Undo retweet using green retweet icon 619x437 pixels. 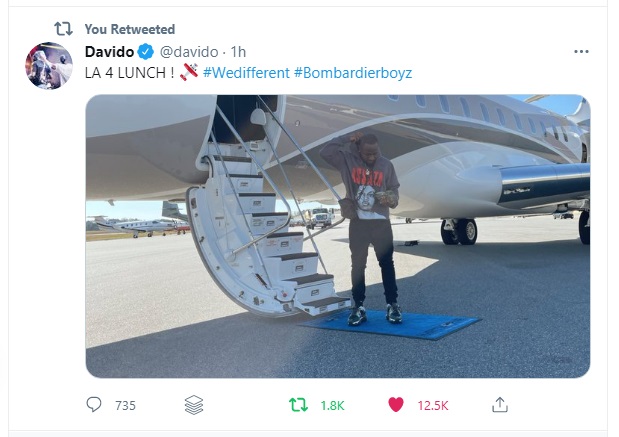point(298,405)
